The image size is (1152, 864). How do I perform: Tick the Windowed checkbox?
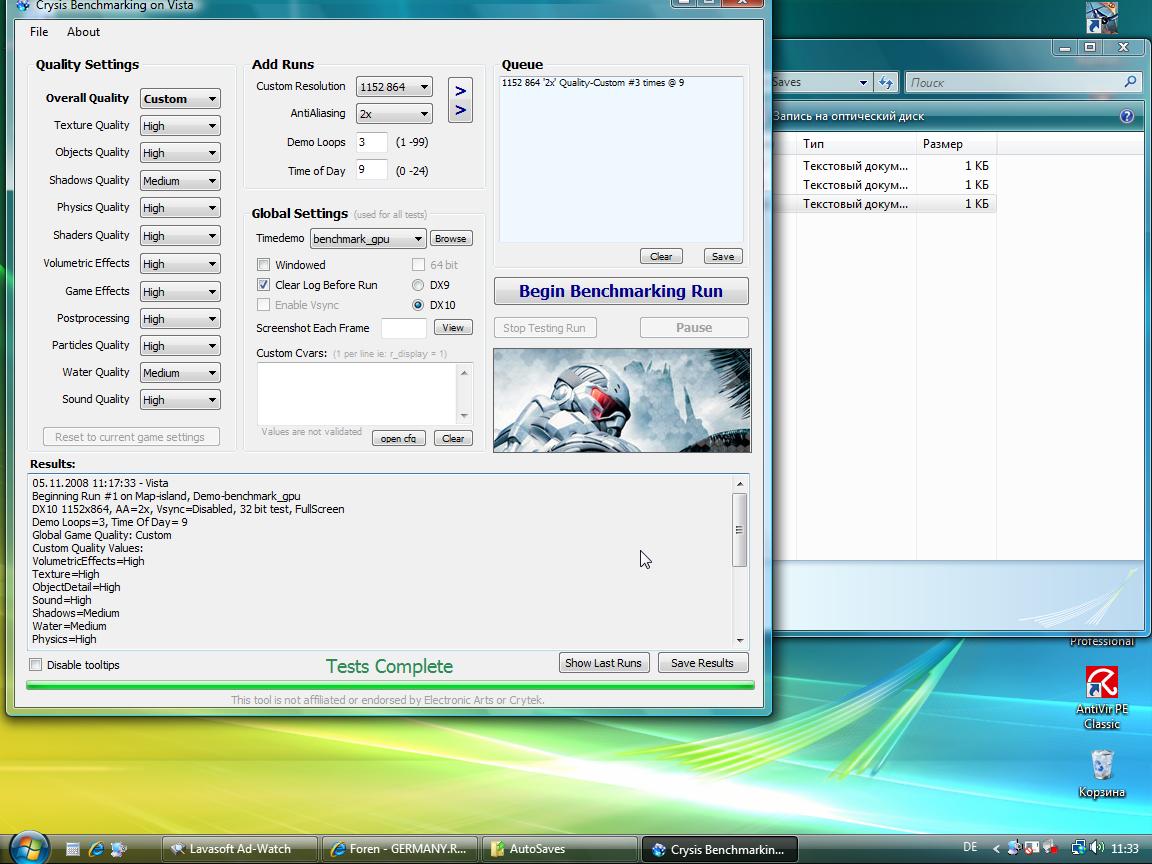pos(263,264)
